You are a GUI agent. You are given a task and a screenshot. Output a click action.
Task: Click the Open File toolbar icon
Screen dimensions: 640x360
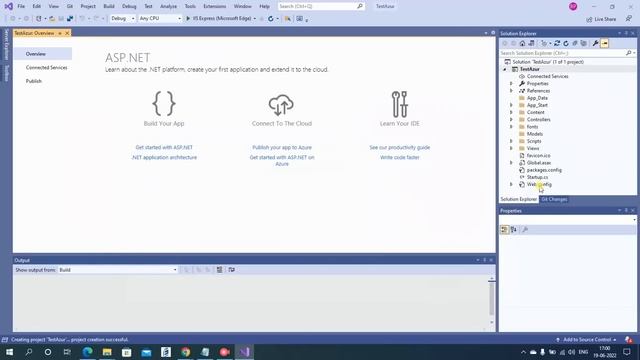[x=52, y=19]
